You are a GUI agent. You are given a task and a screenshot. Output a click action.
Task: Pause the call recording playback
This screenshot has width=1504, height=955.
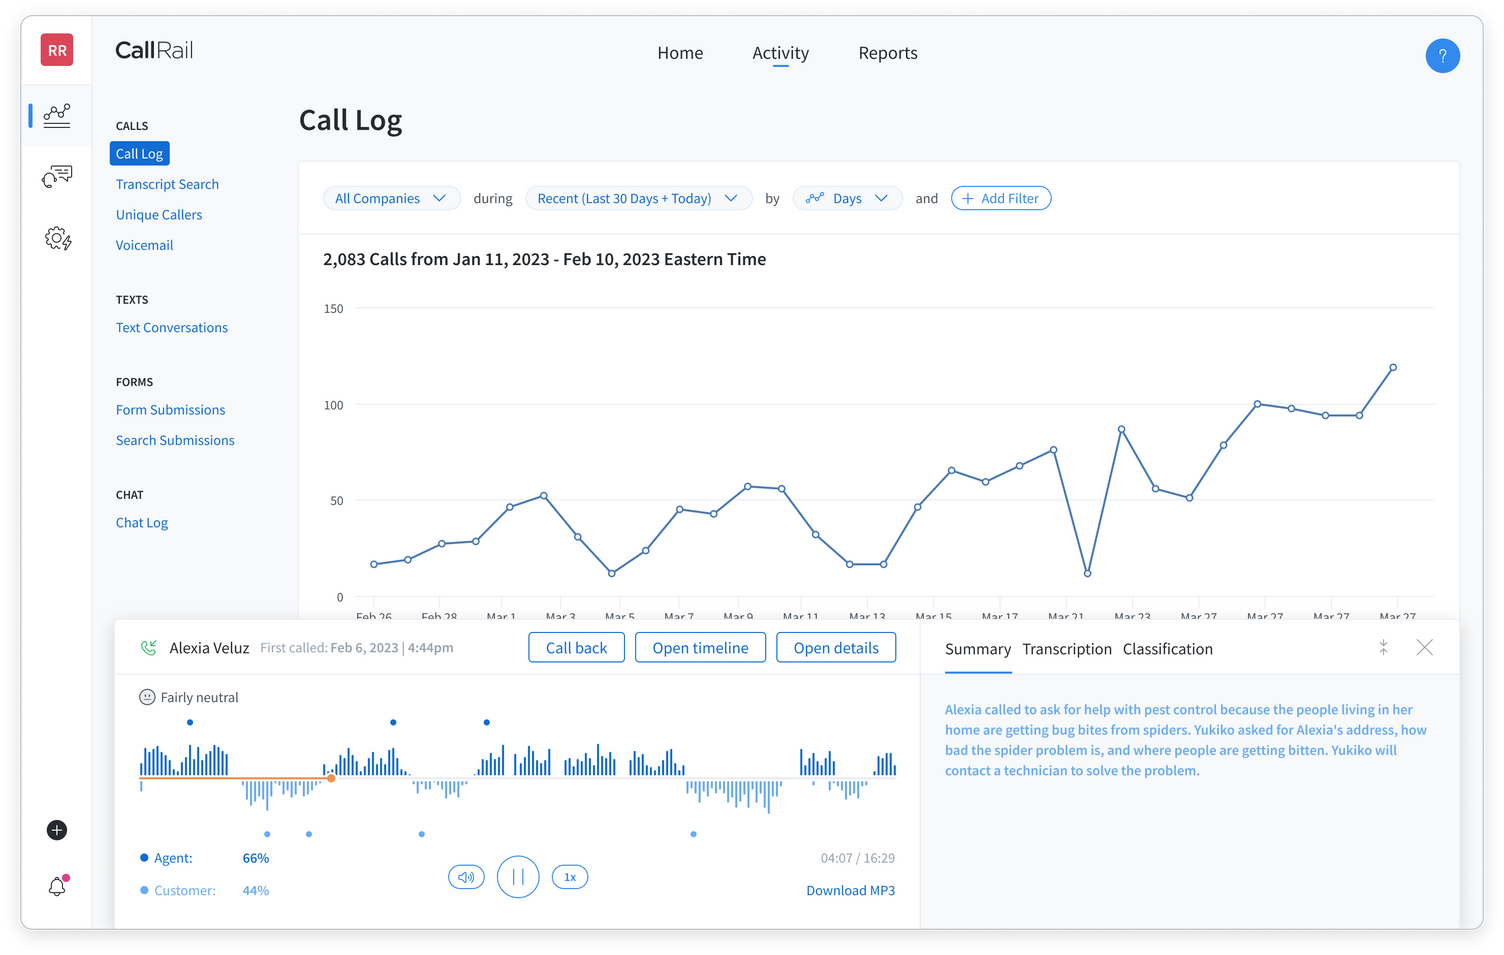pyautogui.click(x=518, y=876)
